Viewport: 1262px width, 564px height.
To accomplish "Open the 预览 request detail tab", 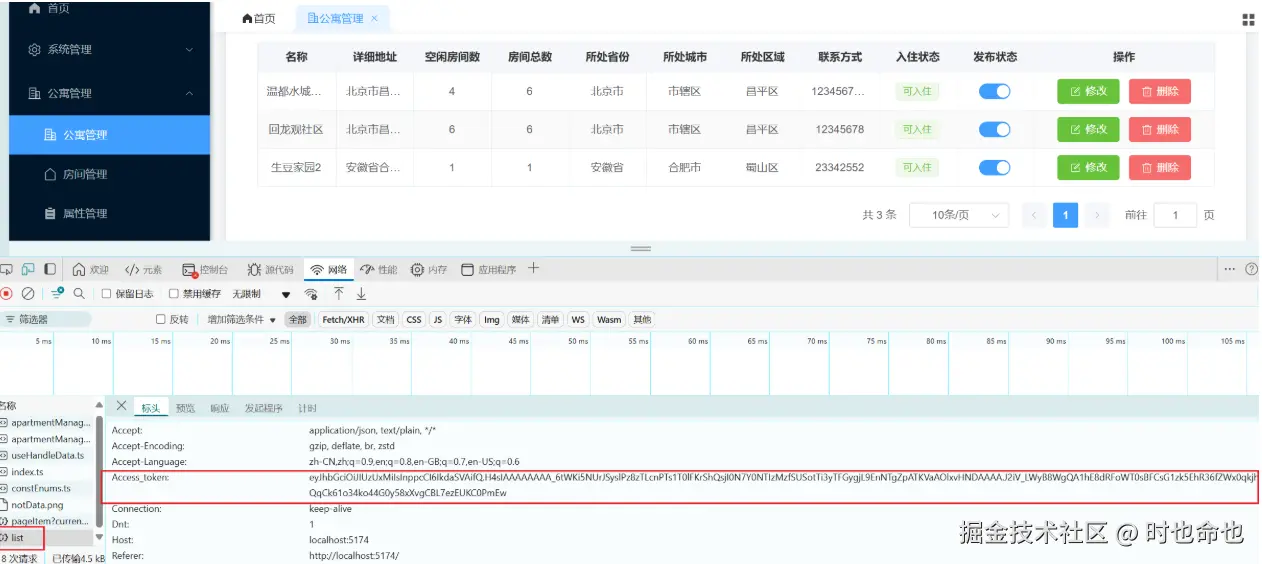I will 185,408.
